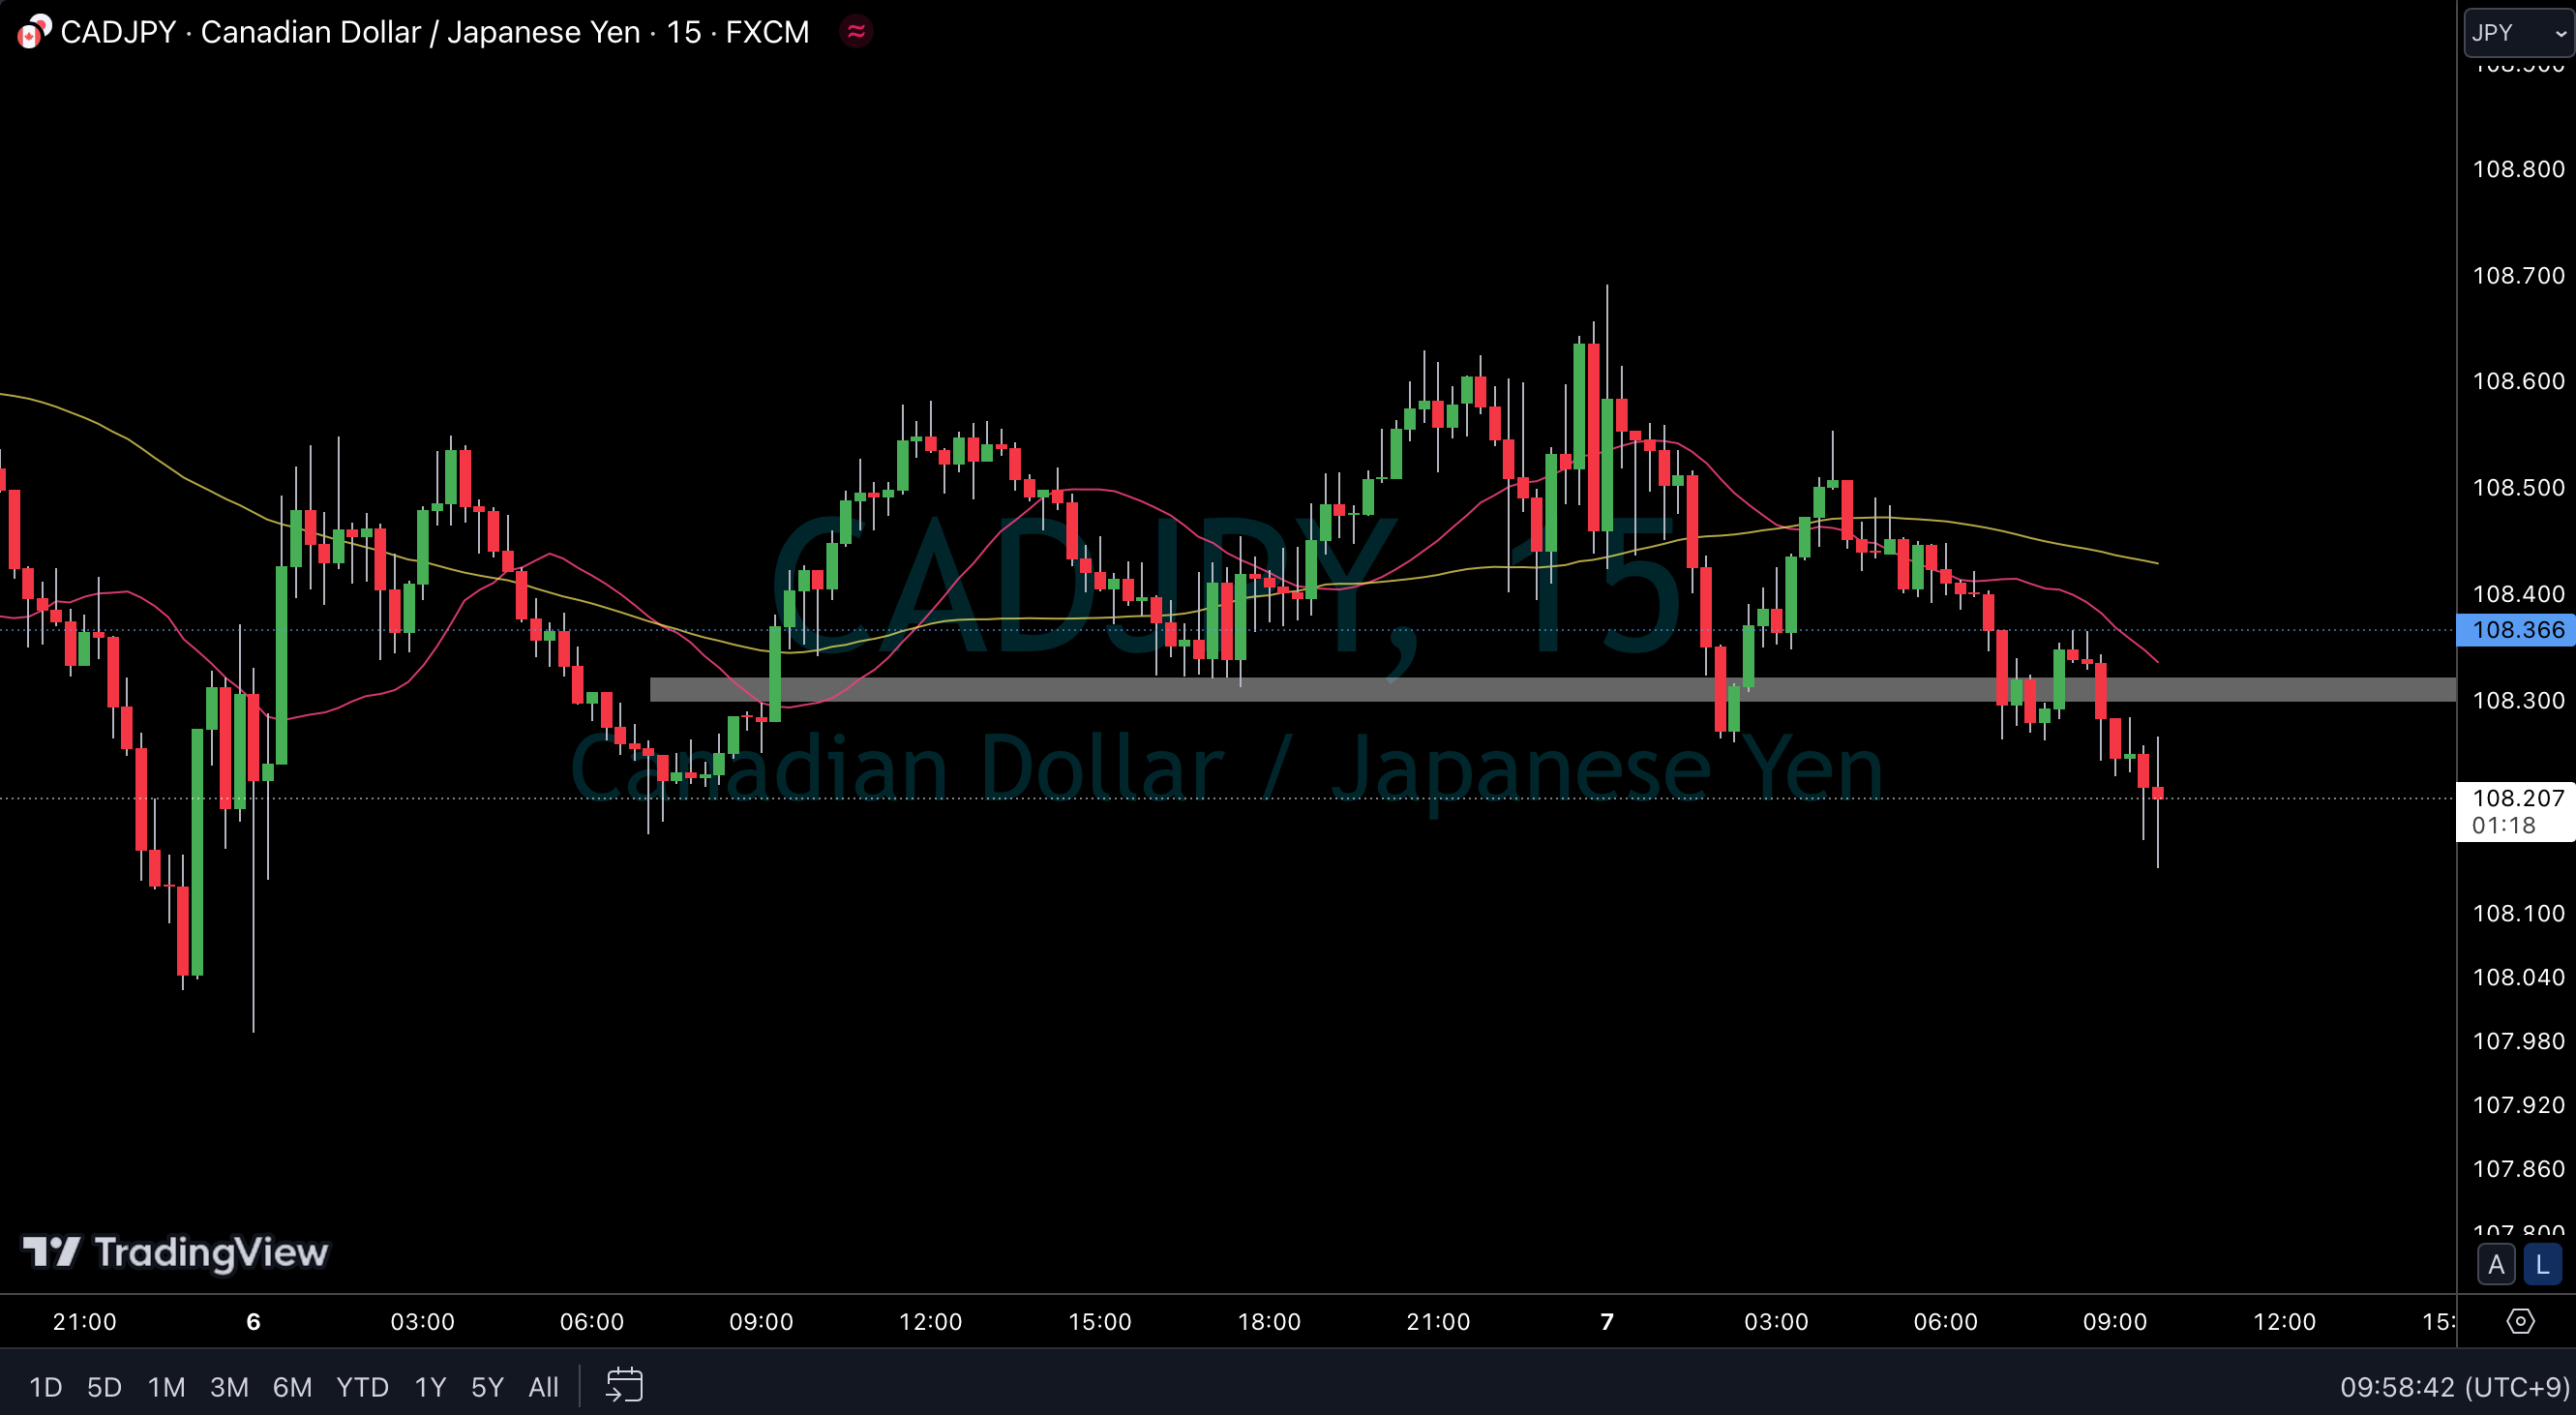Screen dimensions: 2576x1415
Task: Click the pink approximate-data indicator icon
Action: coord(856,32)
